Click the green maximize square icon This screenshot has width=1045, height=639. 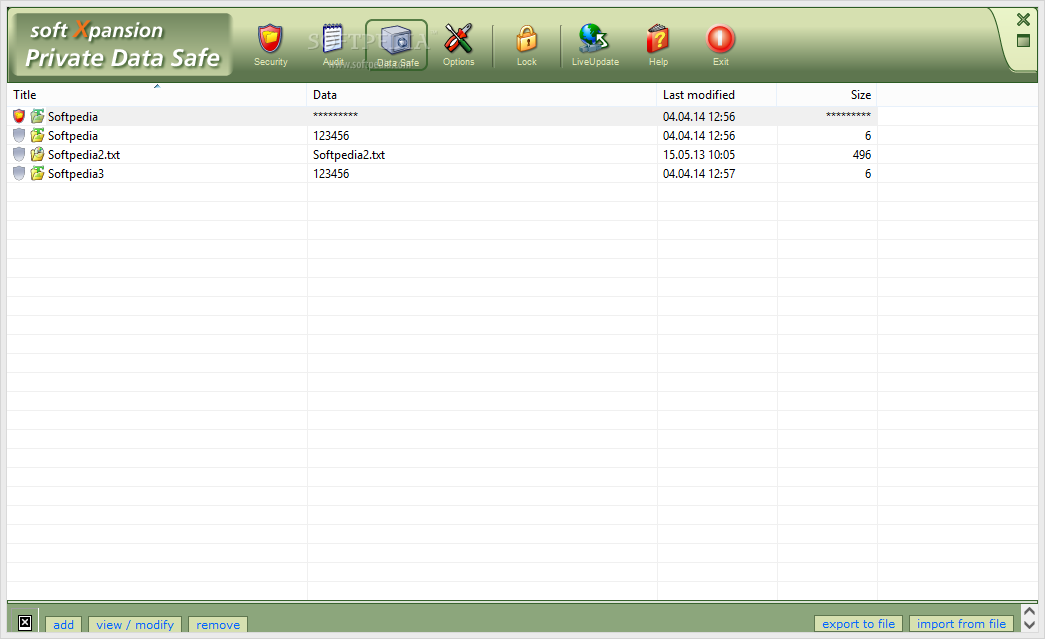tap(1023, 41)
